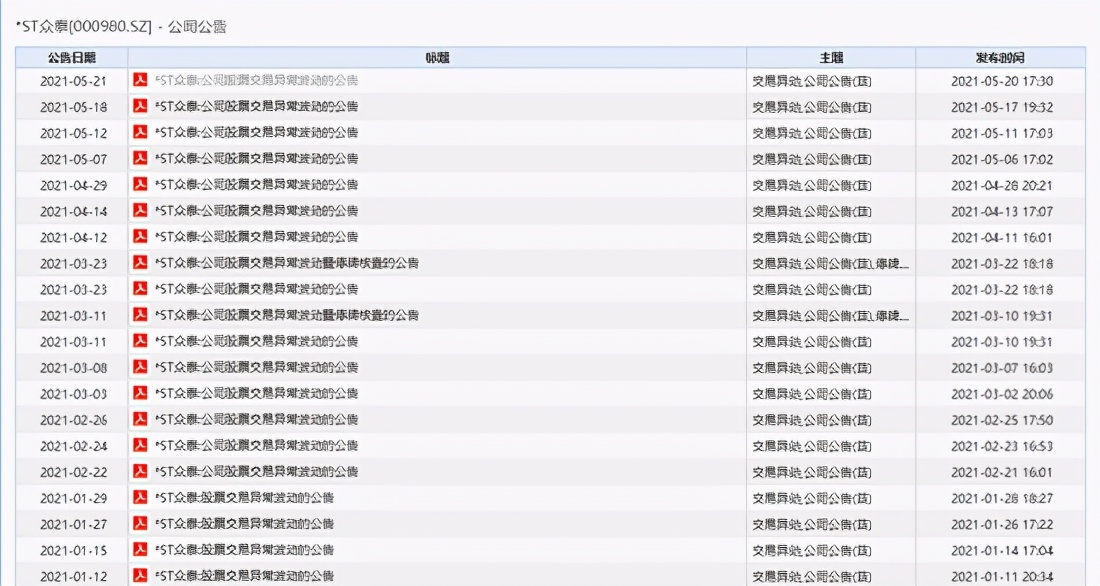Open the announcement title dated 2021-05-12
The image size is (1100, 586).
point(256,133)
